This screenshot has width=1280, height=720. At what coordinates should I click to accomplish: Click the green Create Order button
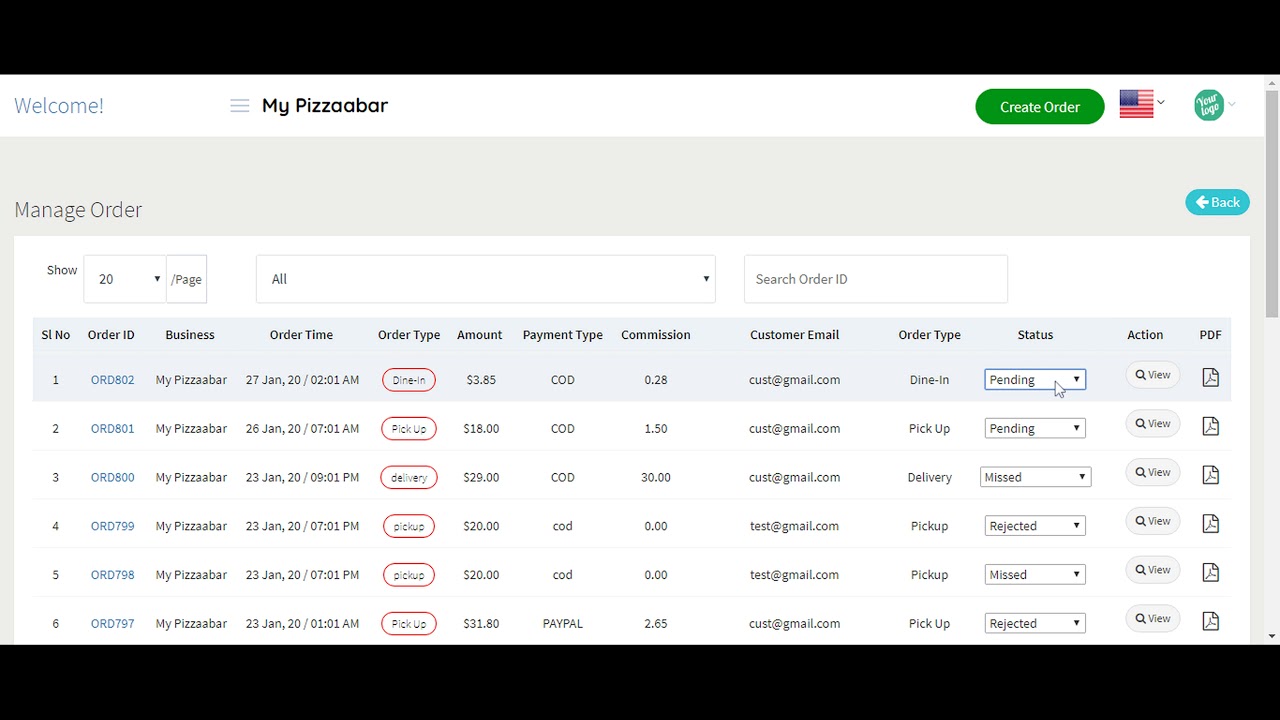click(1040, 107)
